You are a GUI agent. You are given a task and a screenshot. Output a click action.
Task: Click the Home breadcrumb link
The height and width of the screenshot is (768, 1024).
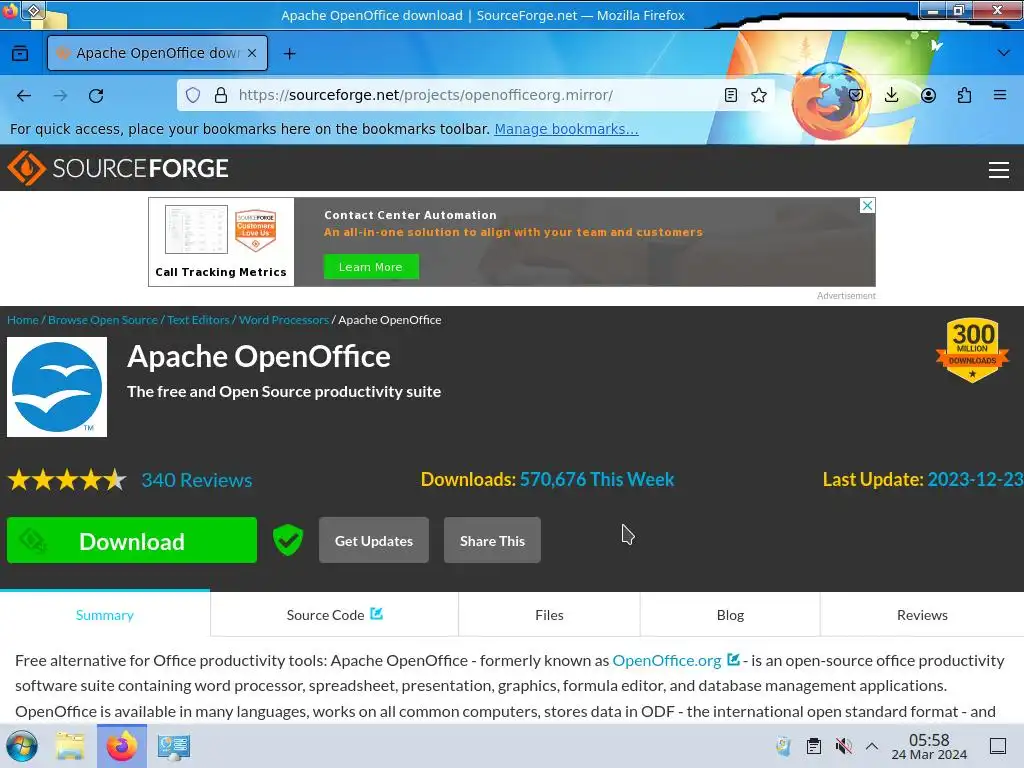point(23,320)
